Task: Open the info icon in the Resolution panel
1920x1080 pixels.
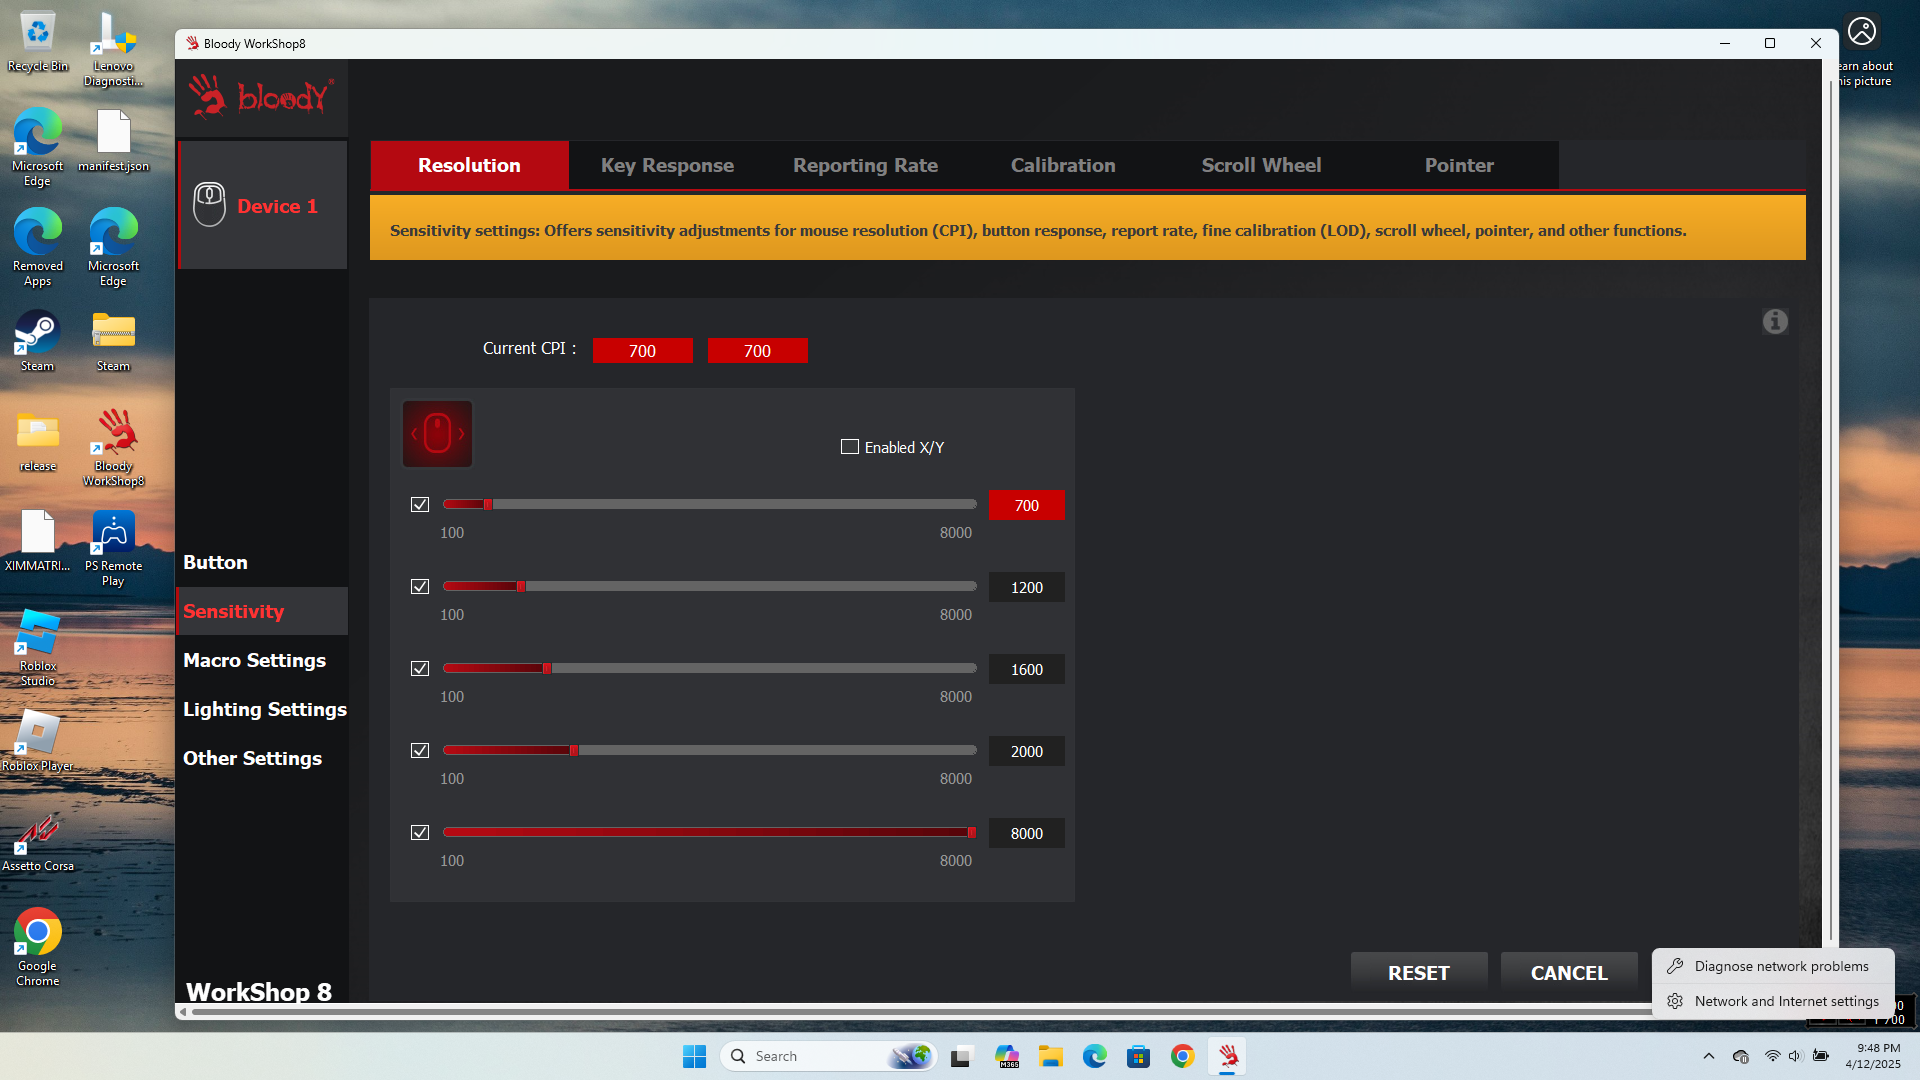Action: (1775, 321)
